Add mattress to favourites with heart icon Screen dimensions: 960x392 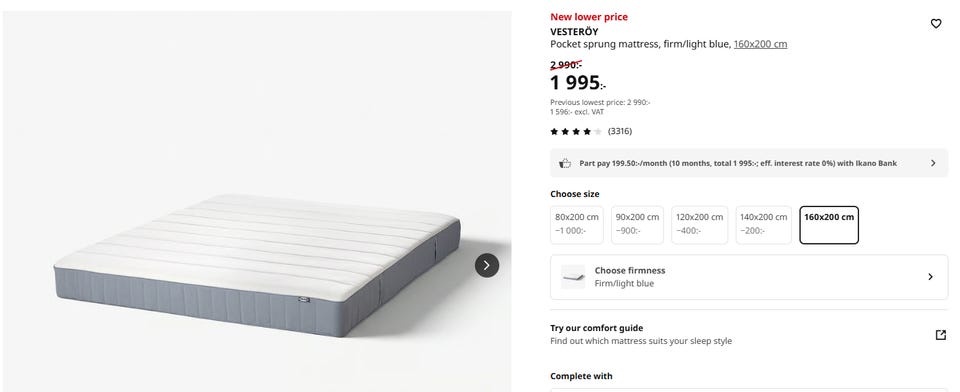coord(936,24)
